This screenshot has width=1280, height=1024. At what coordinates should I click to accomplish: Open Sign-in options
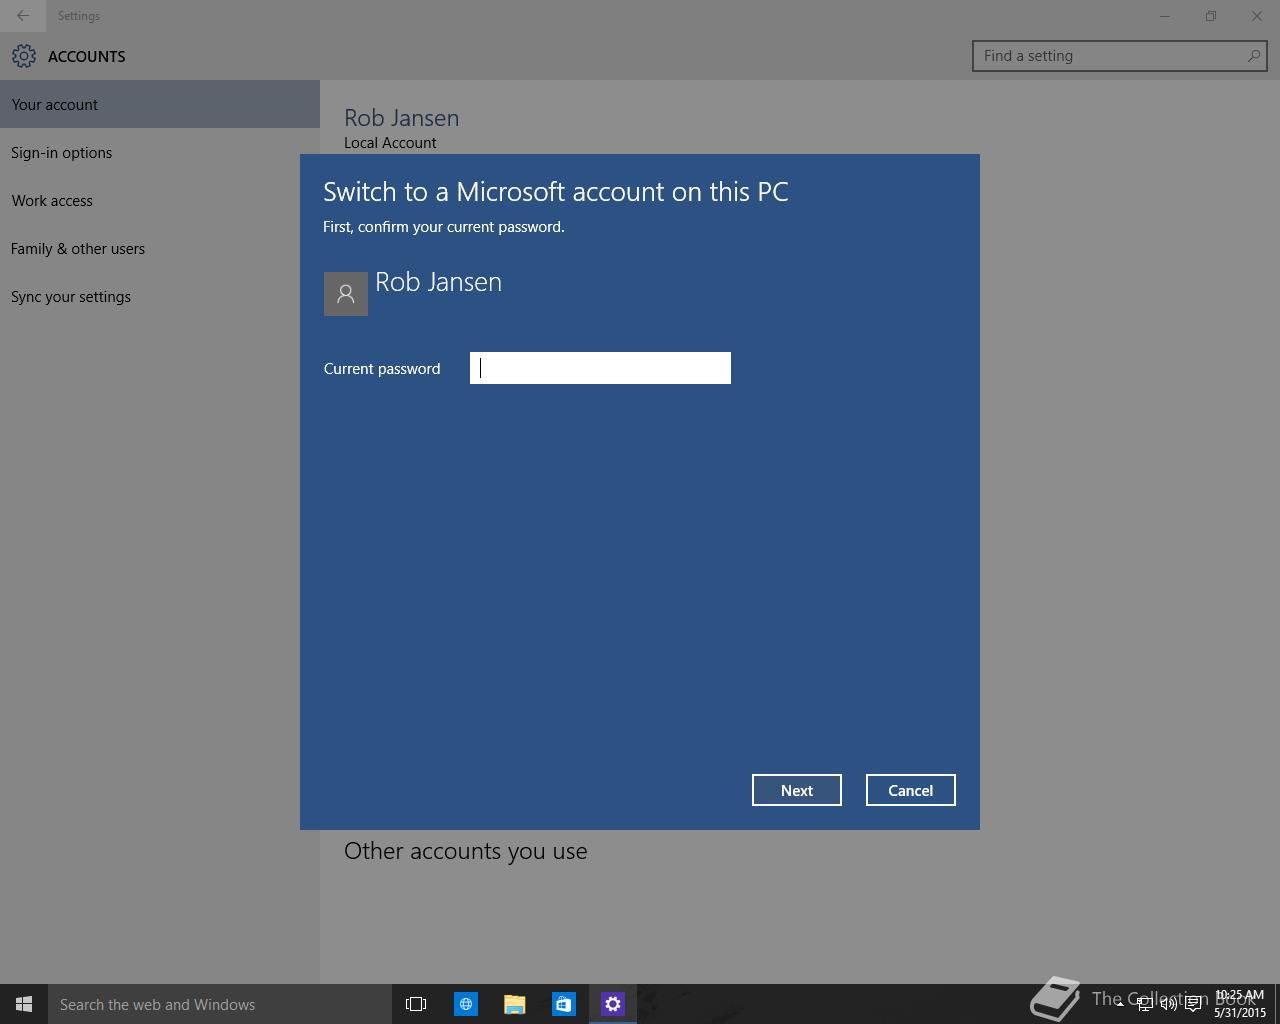click(160, 152)
